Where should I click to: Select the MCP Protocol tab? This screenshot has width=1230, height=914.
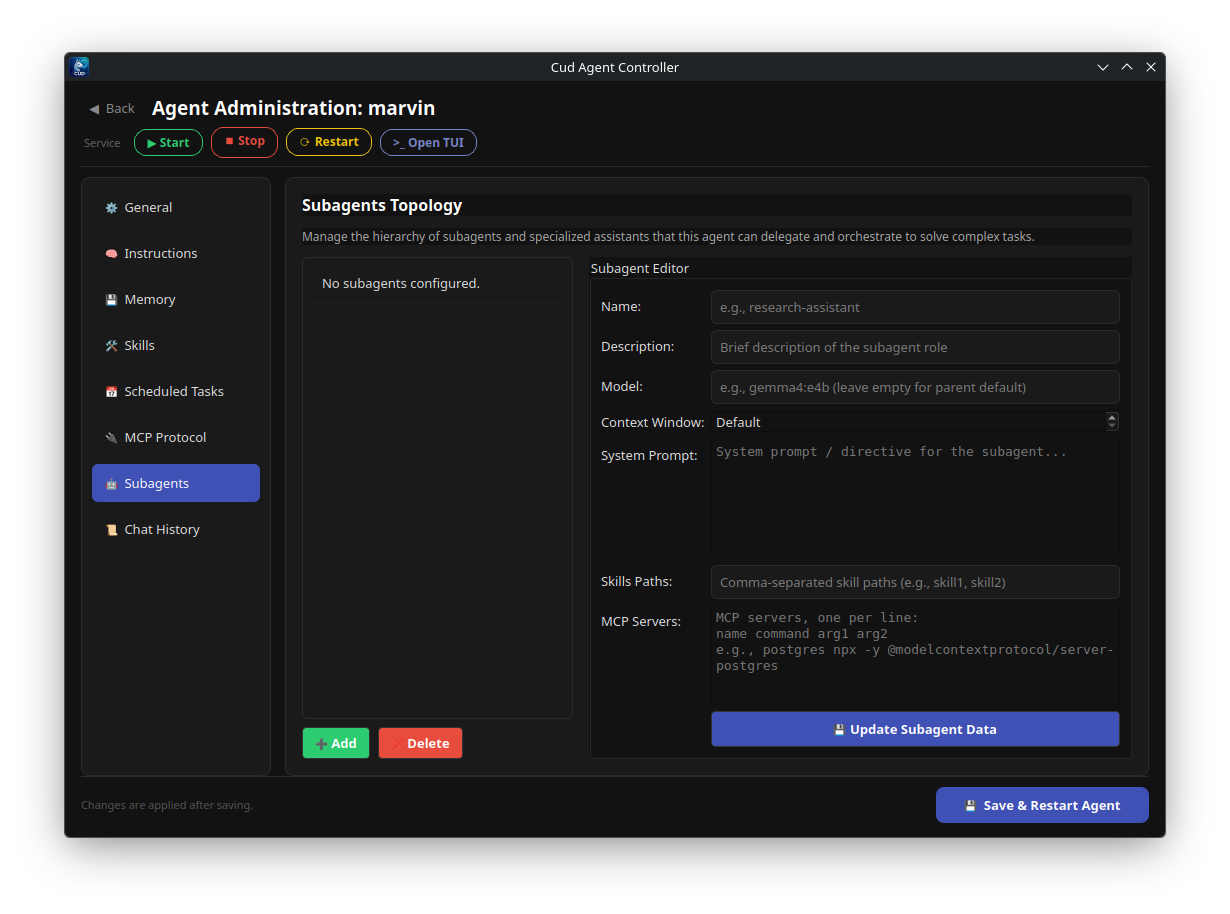[176, 438]
